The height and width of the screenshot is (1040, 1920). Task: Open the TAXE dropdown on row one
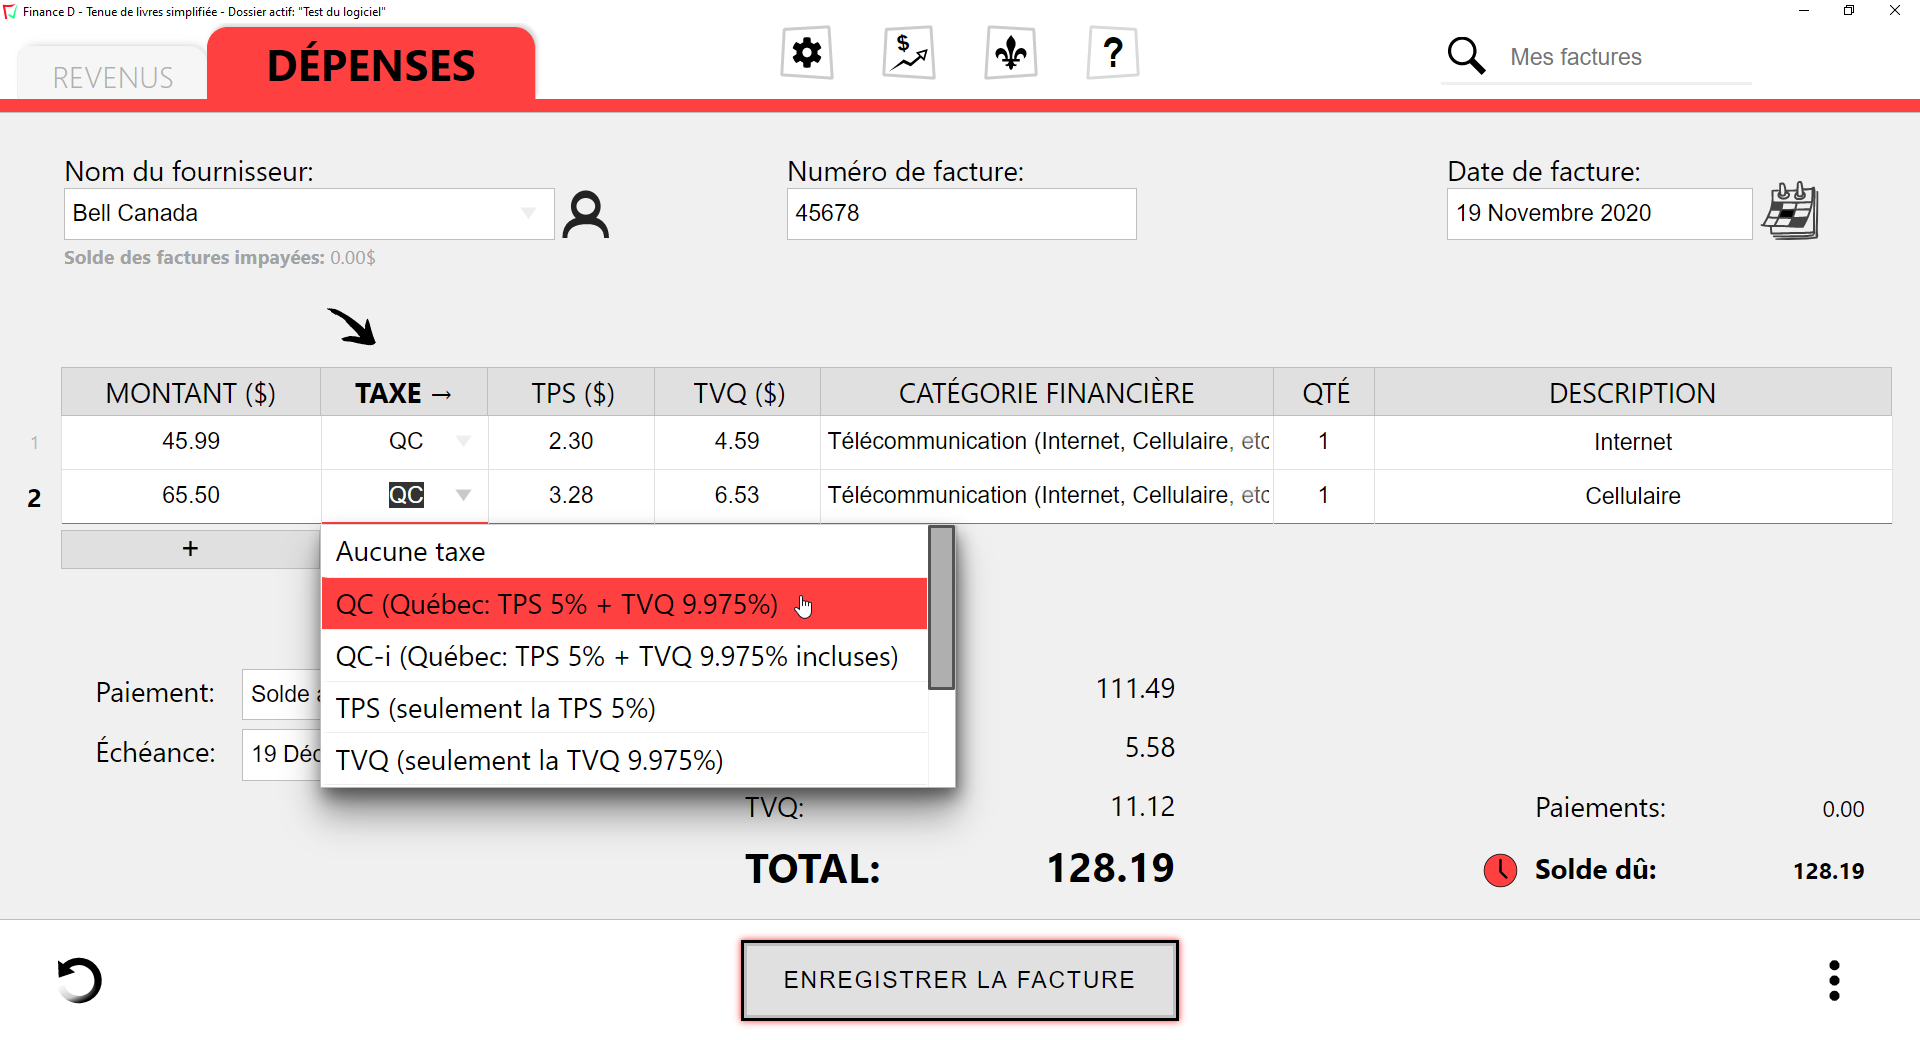pyautogui.click(x=463, y=441)
